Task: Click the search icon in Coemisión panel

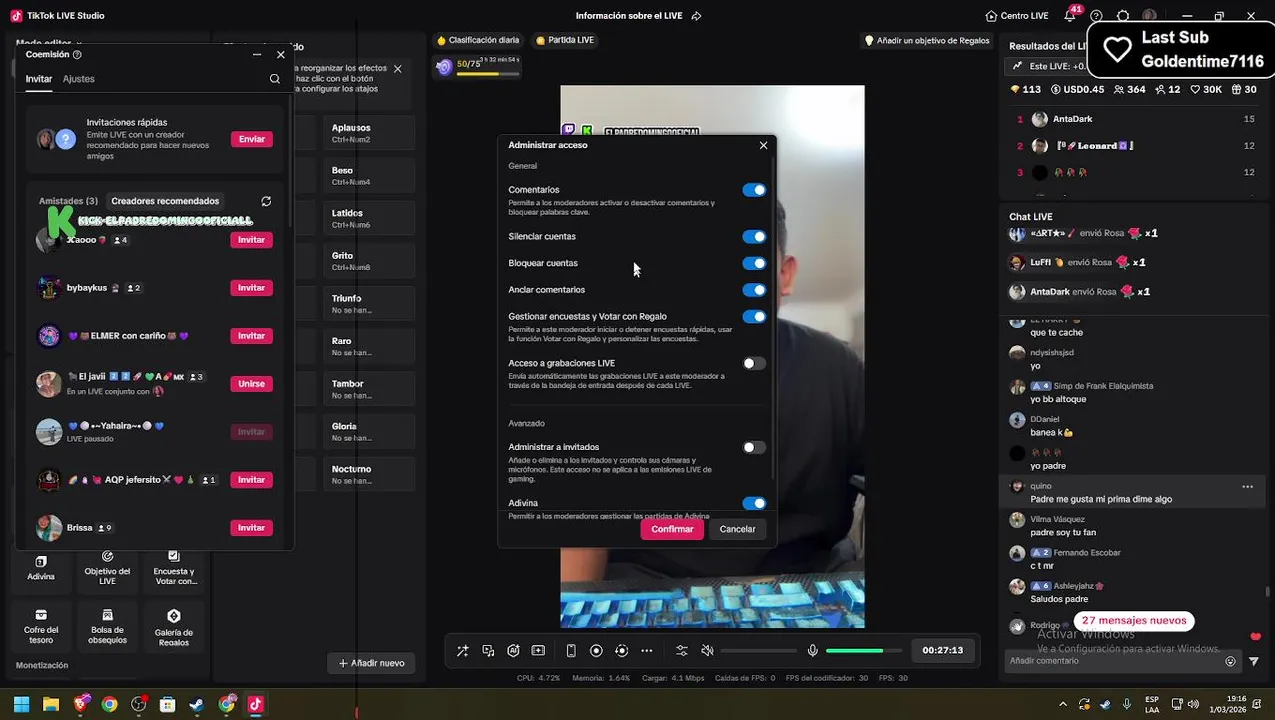Action: 275,79
